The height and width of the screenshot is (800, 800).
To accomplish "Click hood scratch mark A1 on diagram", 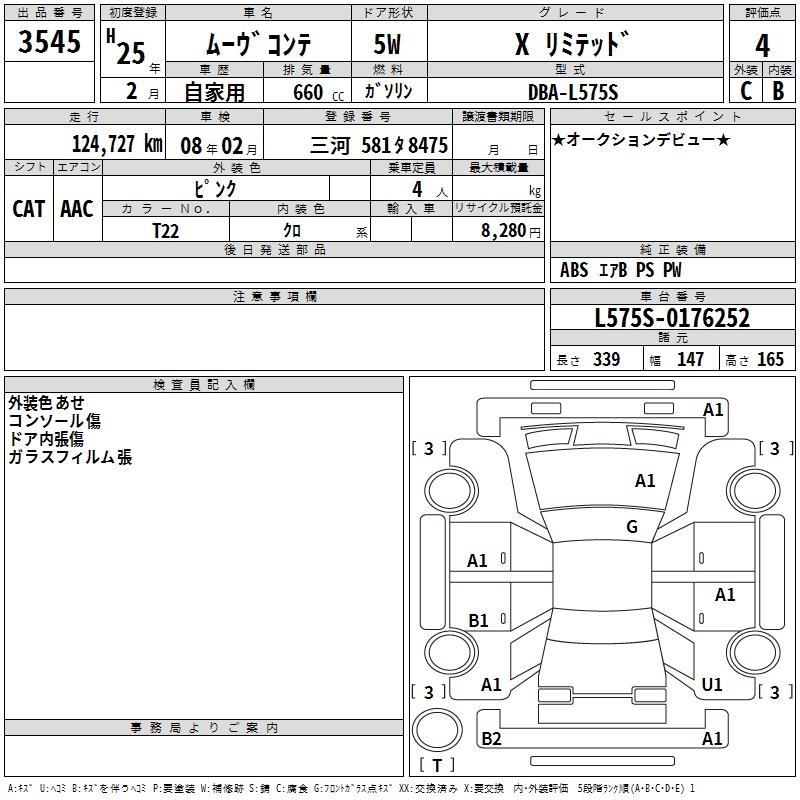I will click(x=645, y=481).
